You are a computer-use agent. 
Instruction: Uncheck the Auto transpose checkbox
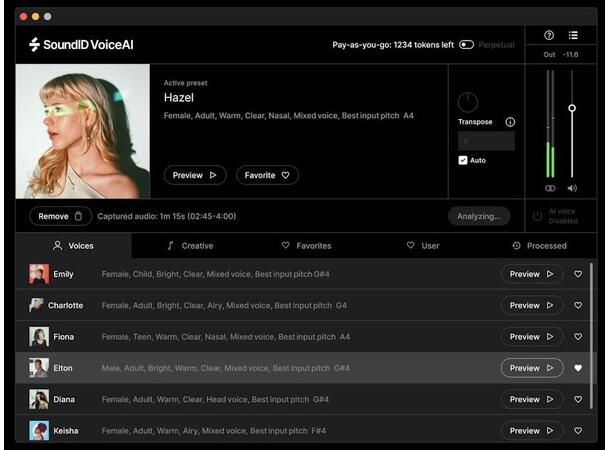point(463,160)
